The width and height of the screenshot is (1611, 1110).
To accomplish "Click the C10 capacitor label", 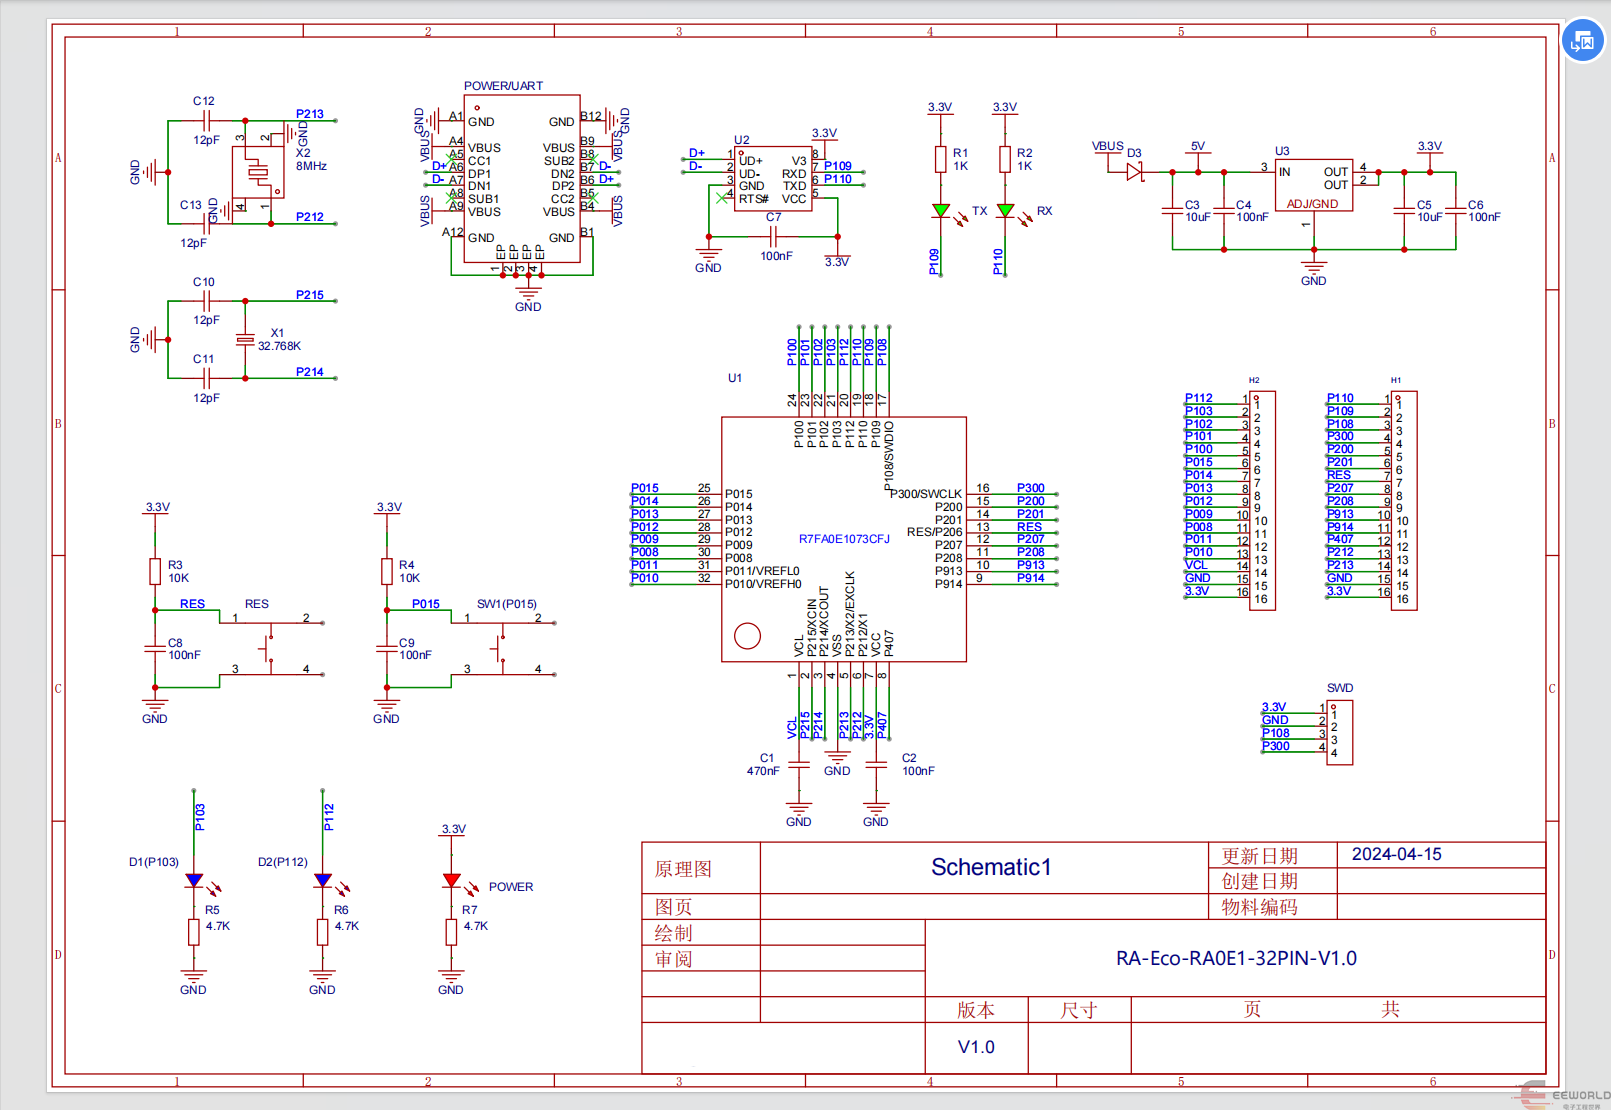I will tap(204, 282).
